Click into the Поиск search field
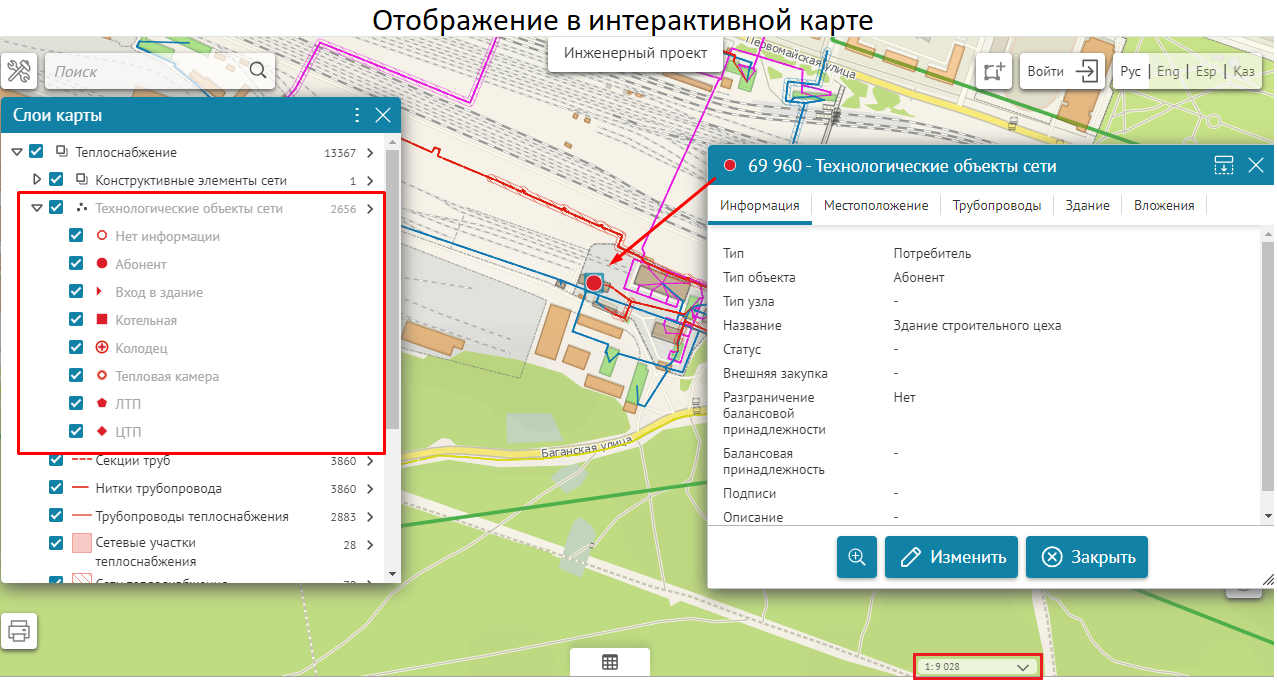1277x680 pixels. click(145, 71)
